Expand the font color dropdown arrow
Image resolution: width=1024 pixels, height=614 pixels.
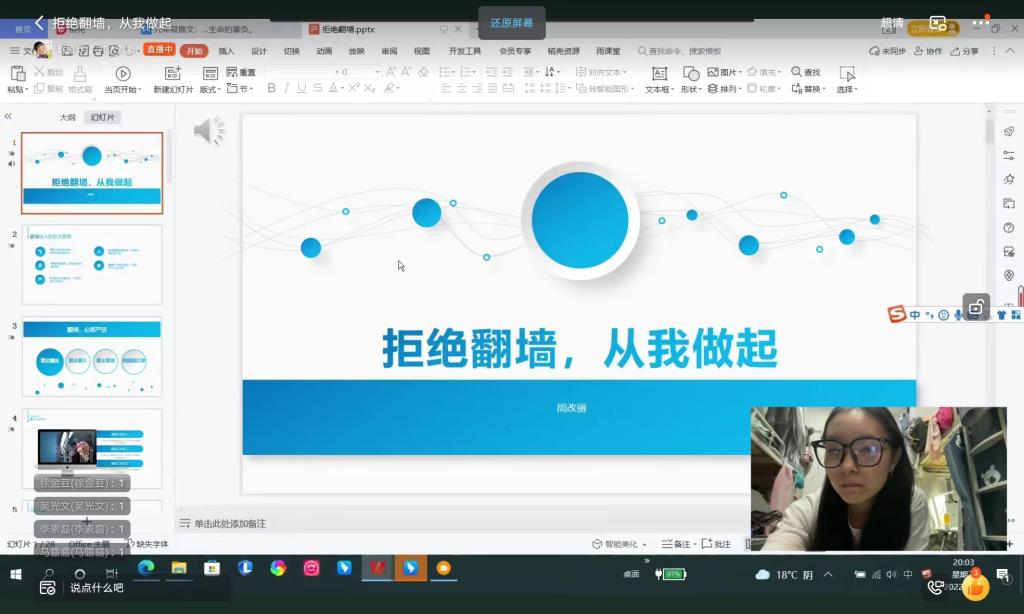tap(342, 88)
